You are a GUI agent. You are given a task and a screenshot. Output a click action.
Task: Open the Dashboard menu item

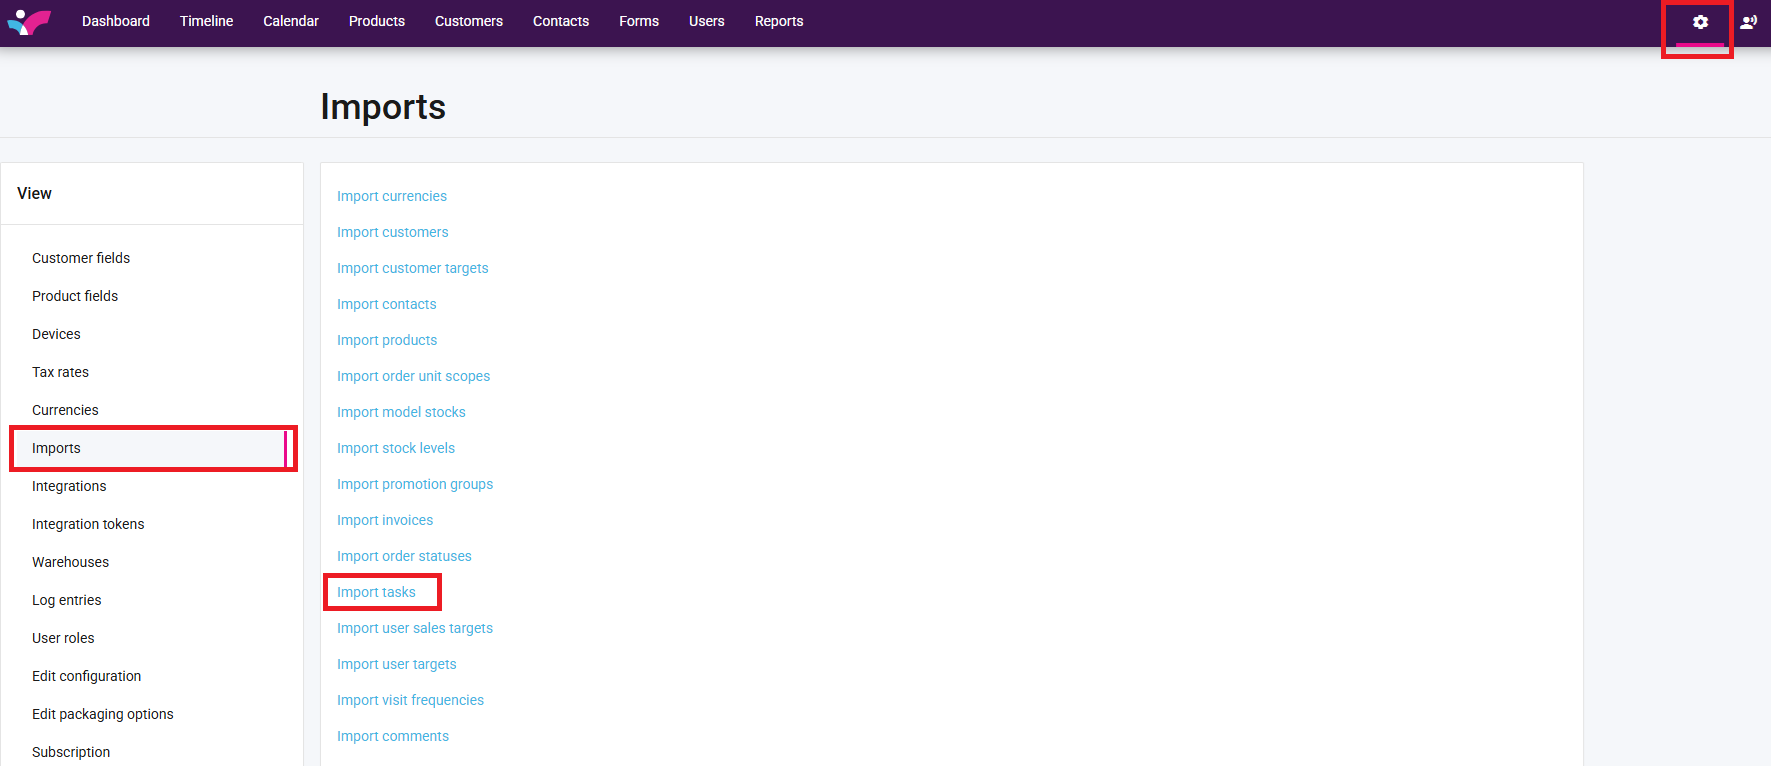point(116,21)
